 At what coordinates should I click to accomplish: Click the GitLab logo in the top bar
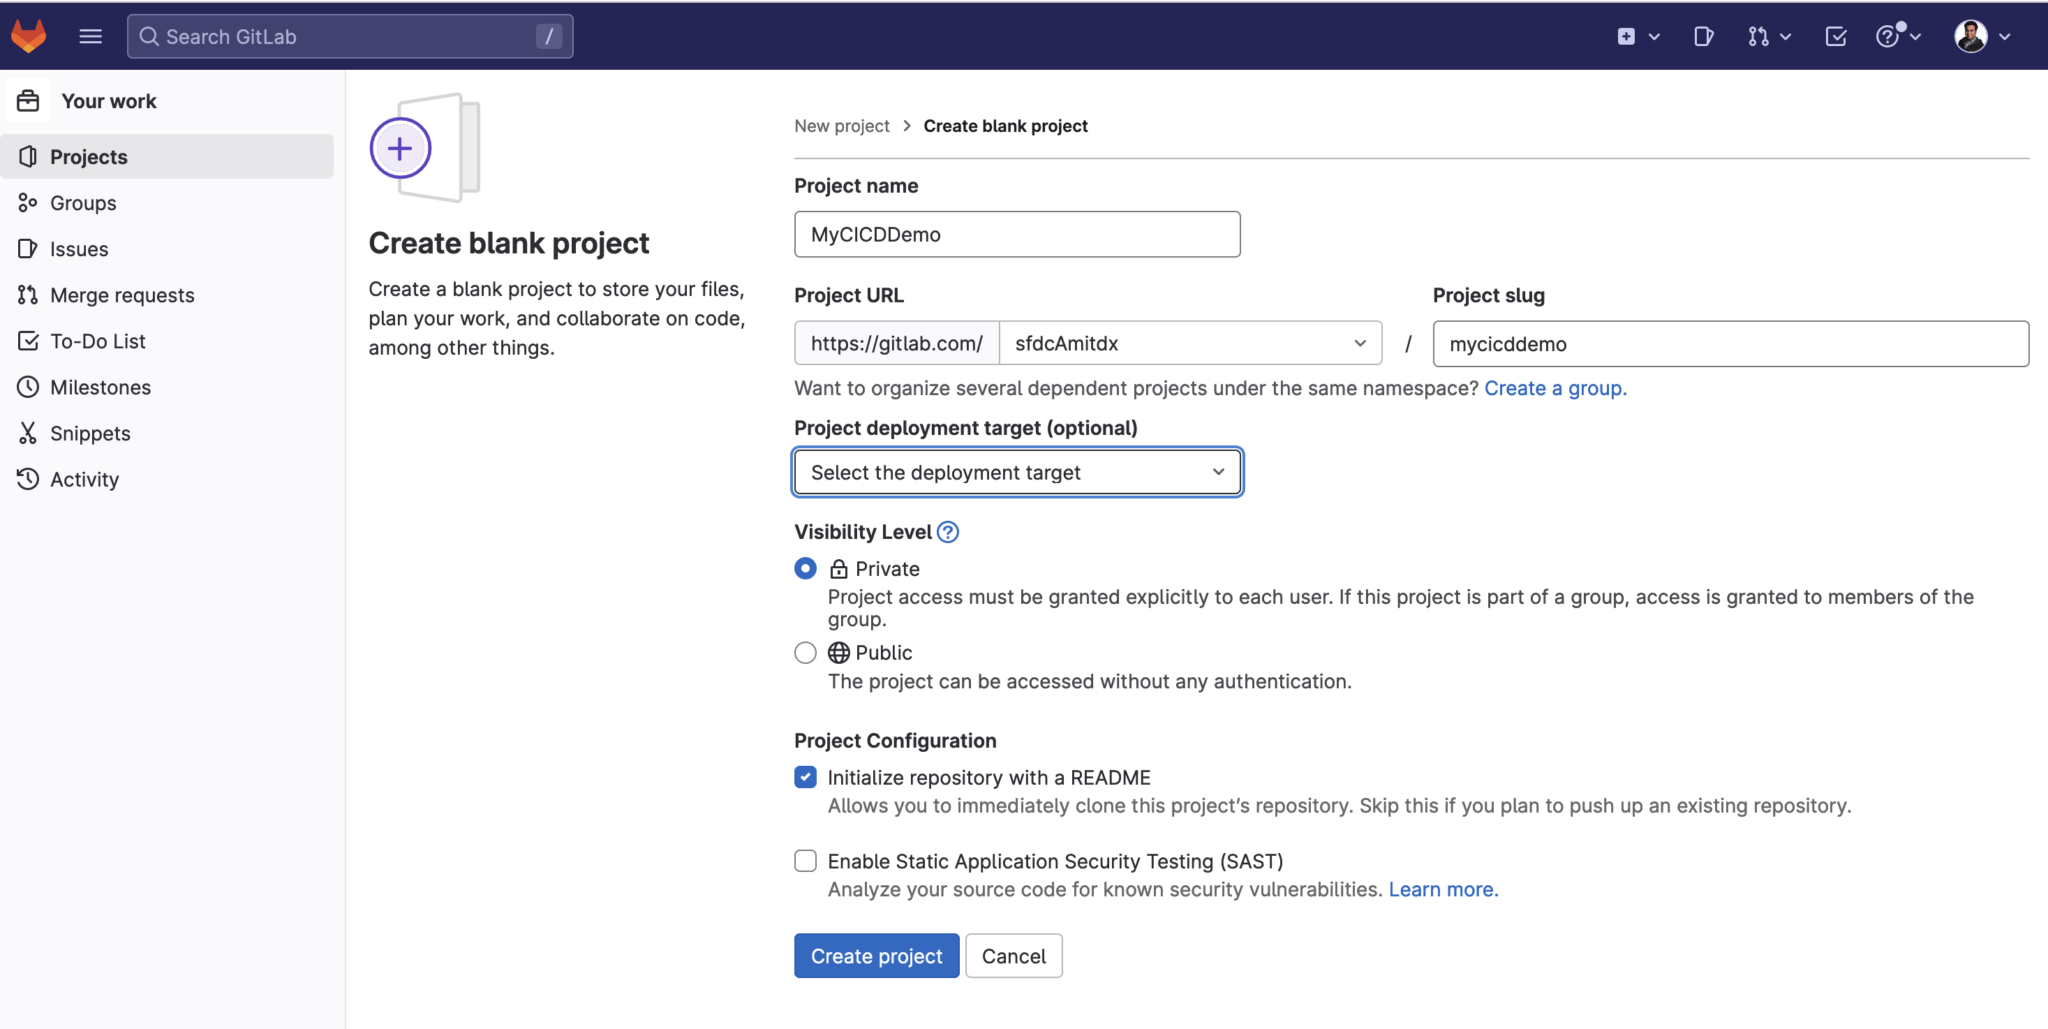point(29,35)
